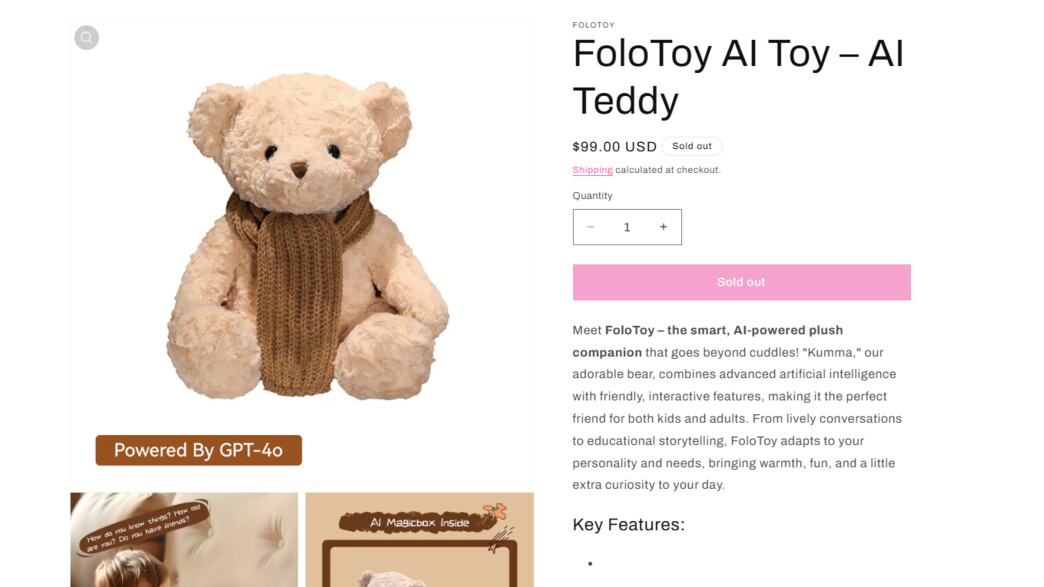The image size is (1044, 587).
Task: Click the Sold out badge beside price
Action: 692,146
